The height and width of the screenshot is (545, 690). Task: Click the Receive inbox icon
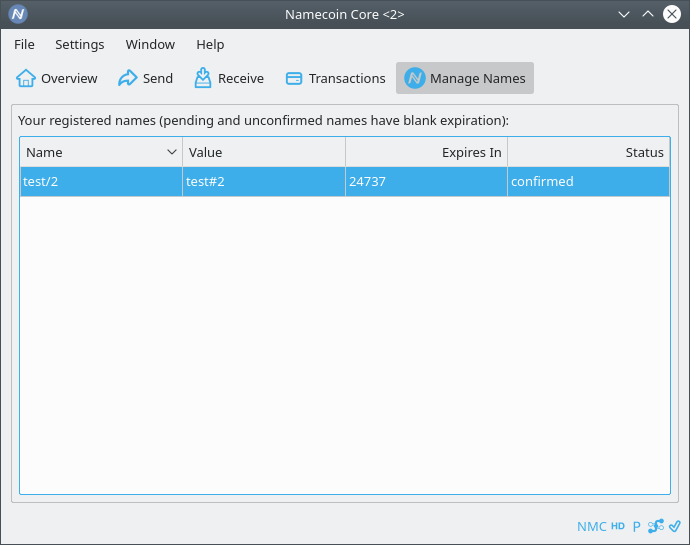[203, 78]
